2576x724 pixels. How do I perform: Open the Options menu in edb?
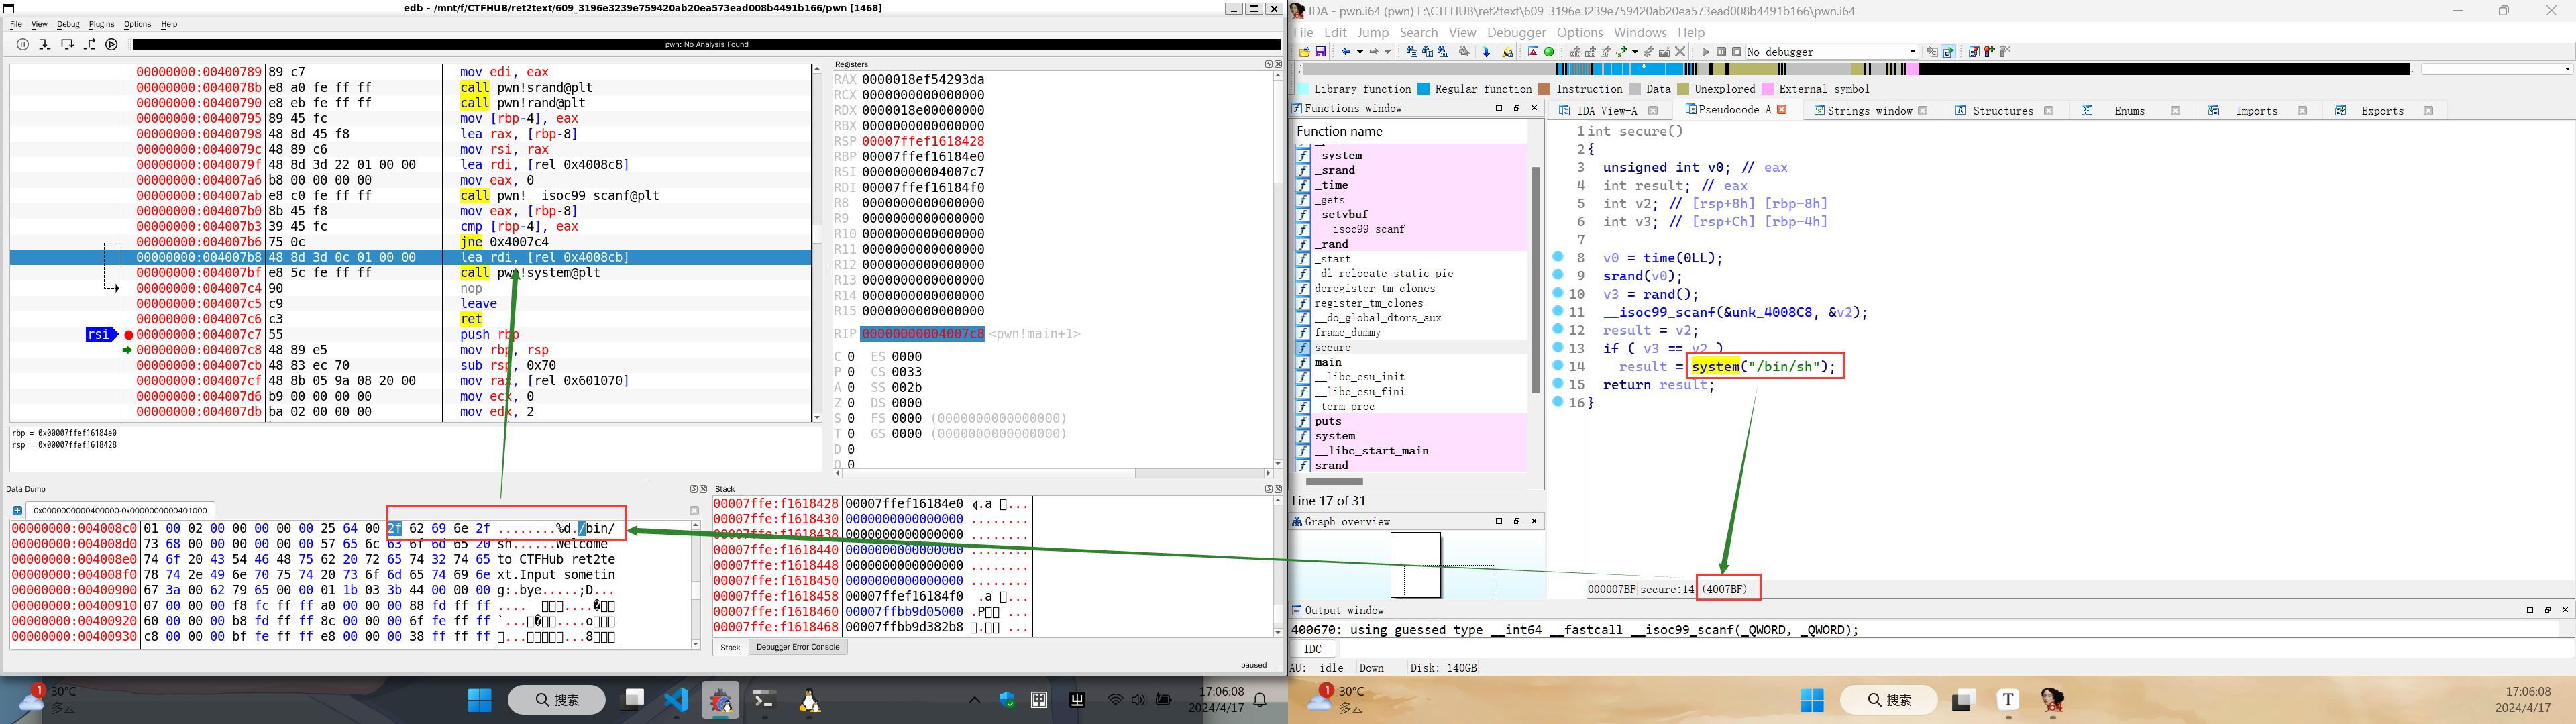pos(137,24)
